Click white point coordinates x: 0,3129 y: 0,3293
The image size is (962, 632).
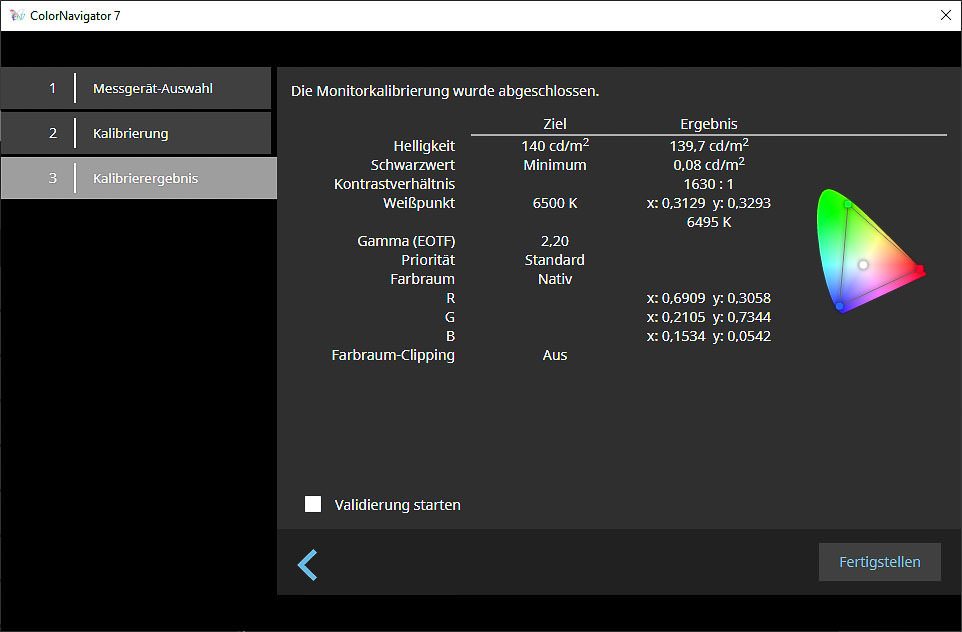(x=709, y=203)
